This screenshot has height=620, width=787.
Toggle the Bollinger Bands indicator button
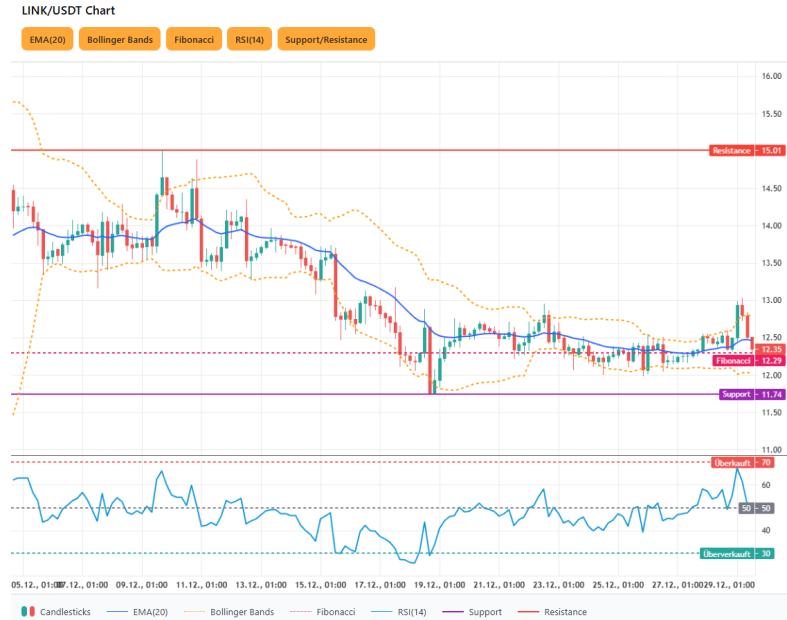119,40
